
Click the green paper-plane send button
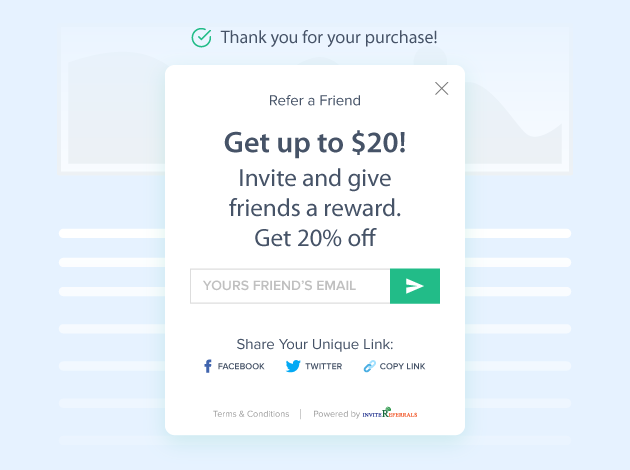click(415, 286)
